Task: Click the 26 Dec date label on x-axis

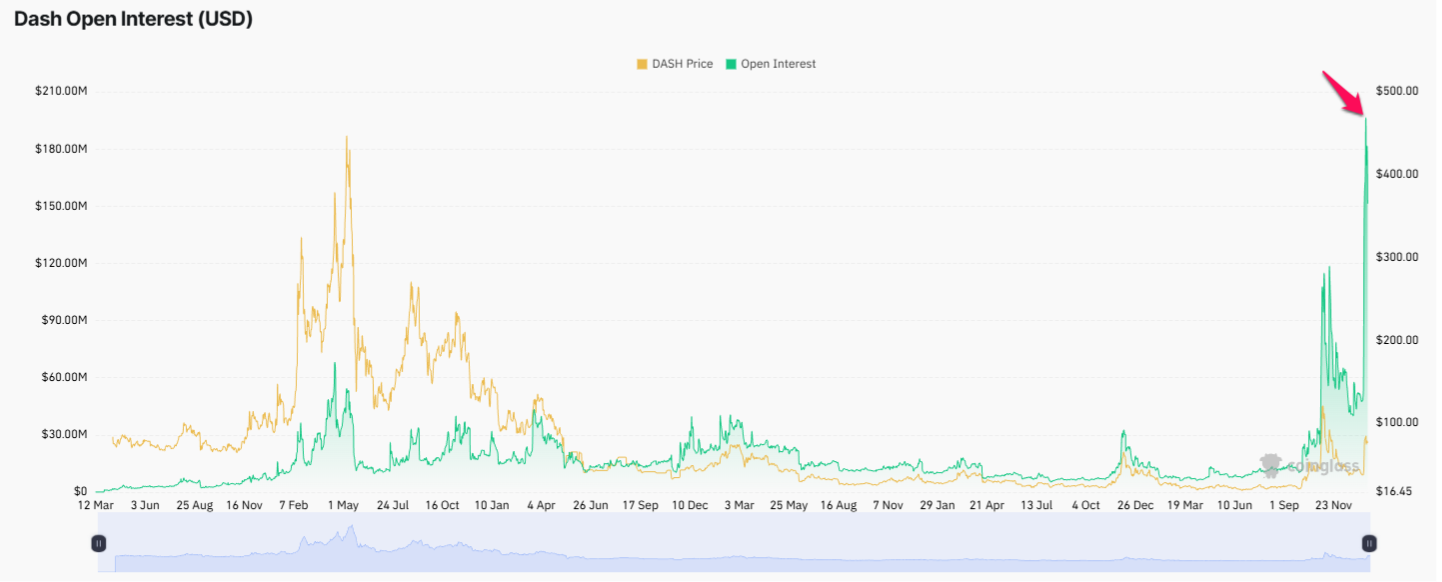Action: [x=1135, y=506]
